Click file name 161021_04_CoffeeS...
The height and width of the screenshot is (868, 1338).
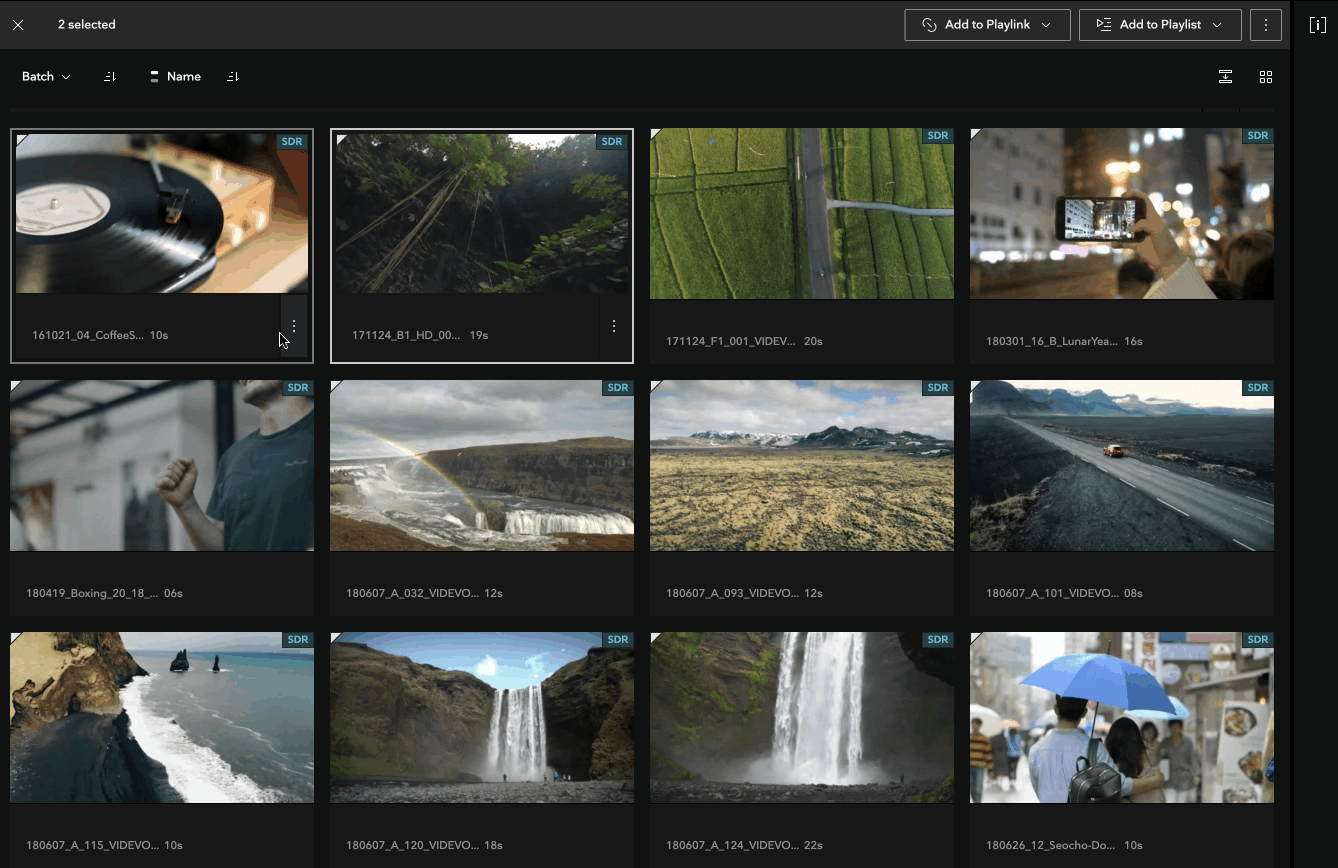pyautogui.click(x=88, y=335)
